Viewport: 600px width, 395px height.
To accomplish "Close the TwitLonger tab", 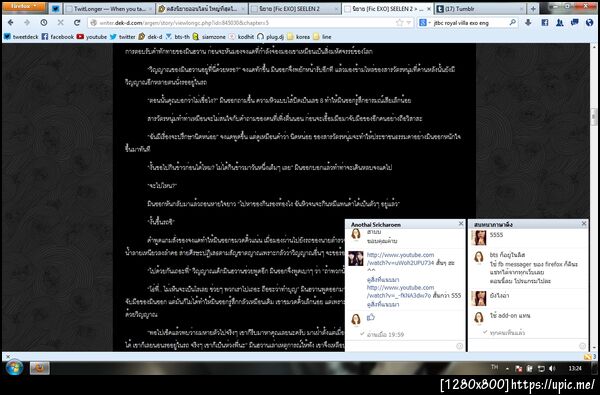I will (149, 9).
